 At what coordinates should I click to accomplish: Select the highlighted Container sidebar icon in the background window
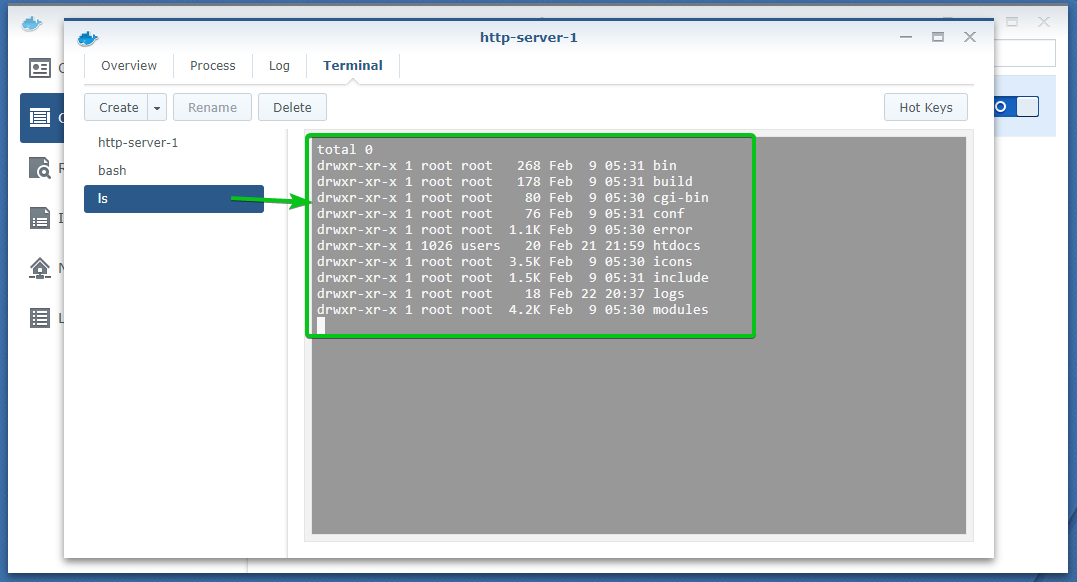40,117
